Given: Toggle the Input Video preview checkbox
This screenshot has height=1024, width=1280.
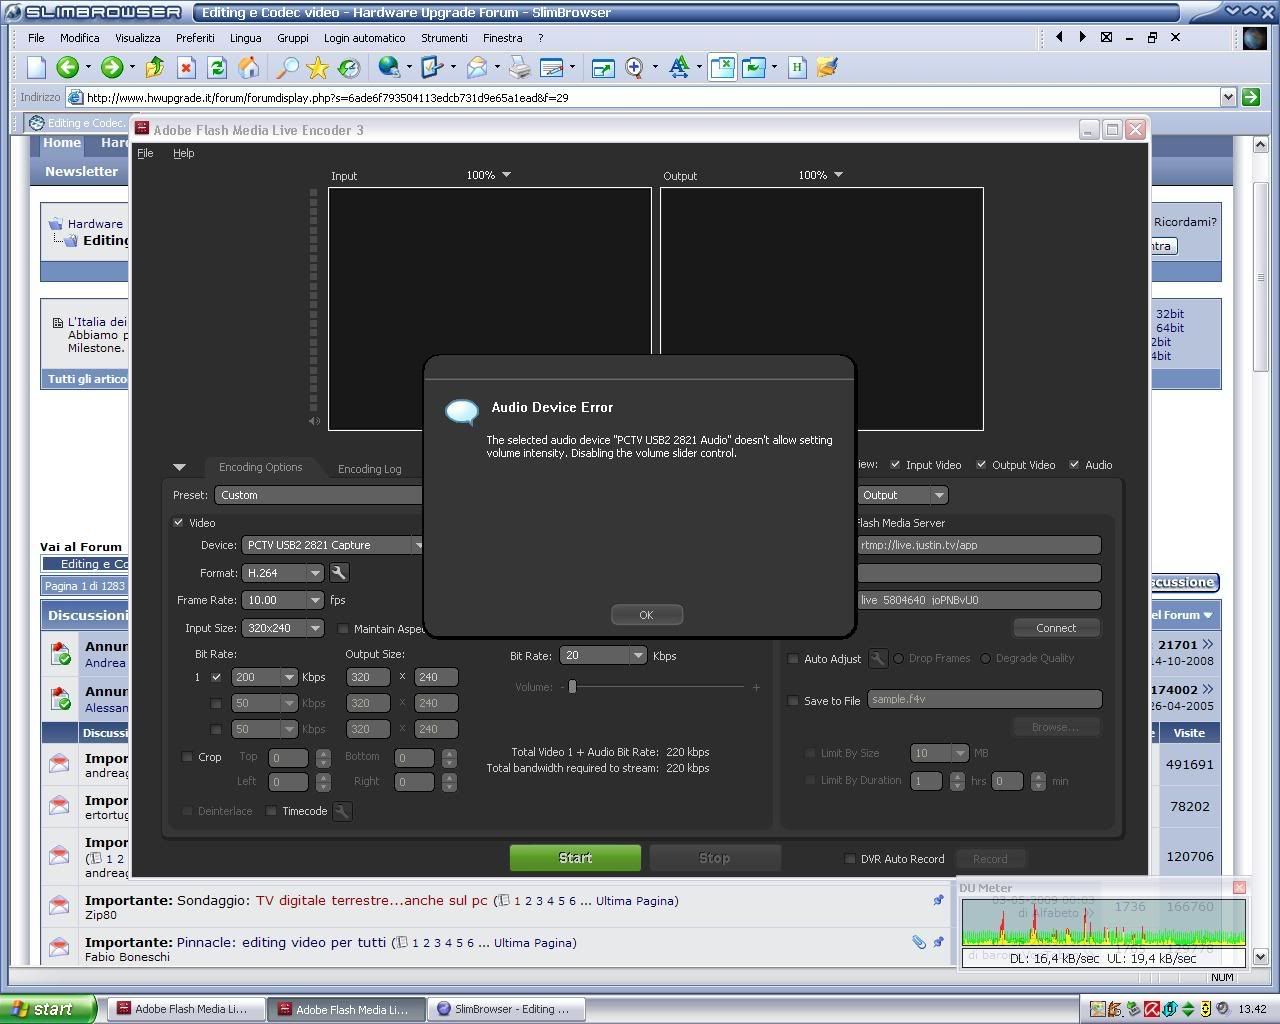Looking at the screenshot, I should 895,464.
